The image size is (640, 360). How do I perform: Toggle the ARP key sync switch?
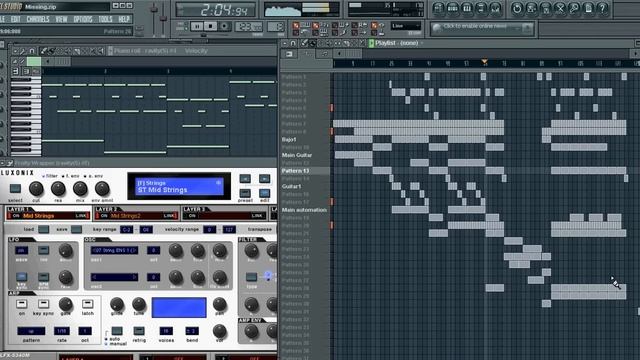click(43, 304)
